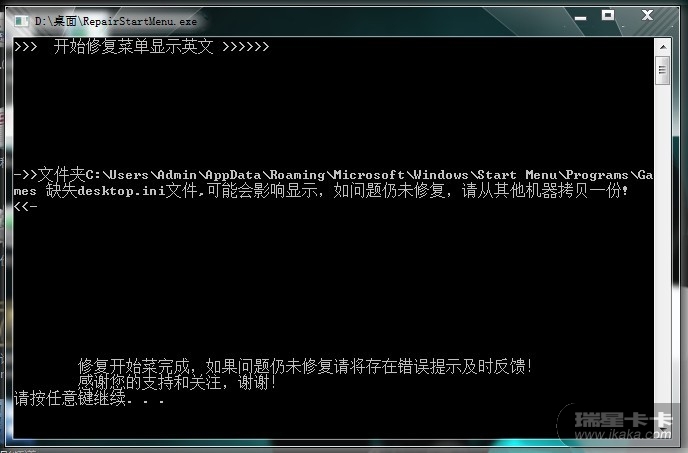Click the title text D:\桌面\RepairStartMenu.exe

[x=116, y=21]
